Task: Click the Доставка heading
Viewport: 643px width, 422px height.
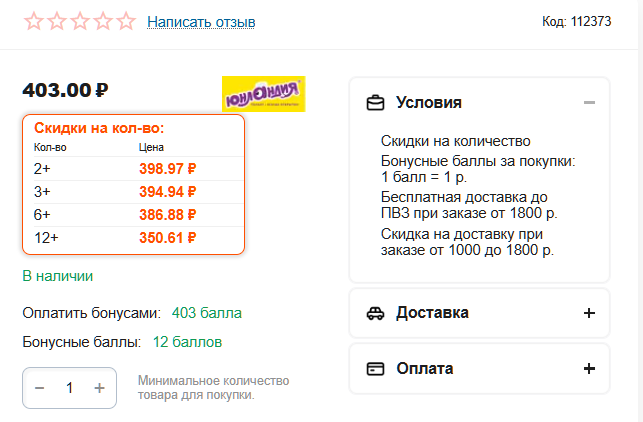Action: [432, 313]
